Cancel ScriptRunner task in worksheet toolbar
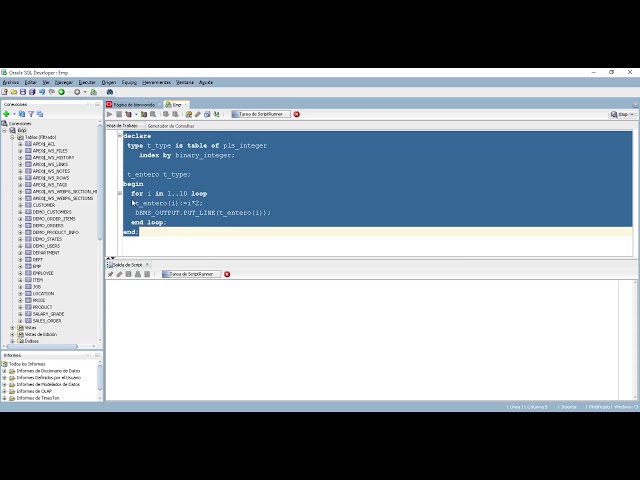 [x=297, y=114]
